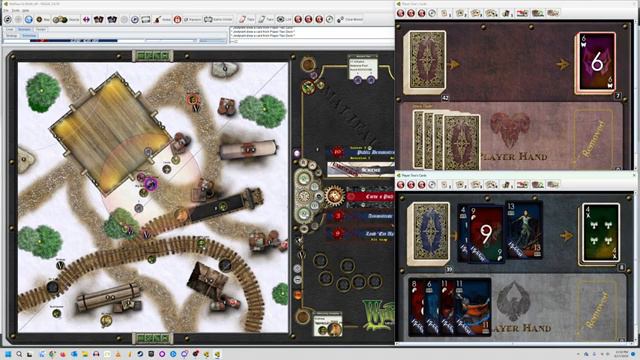Click the undo arrow icon at main toolbar start

pyautogui.click(x=7, y=19)
